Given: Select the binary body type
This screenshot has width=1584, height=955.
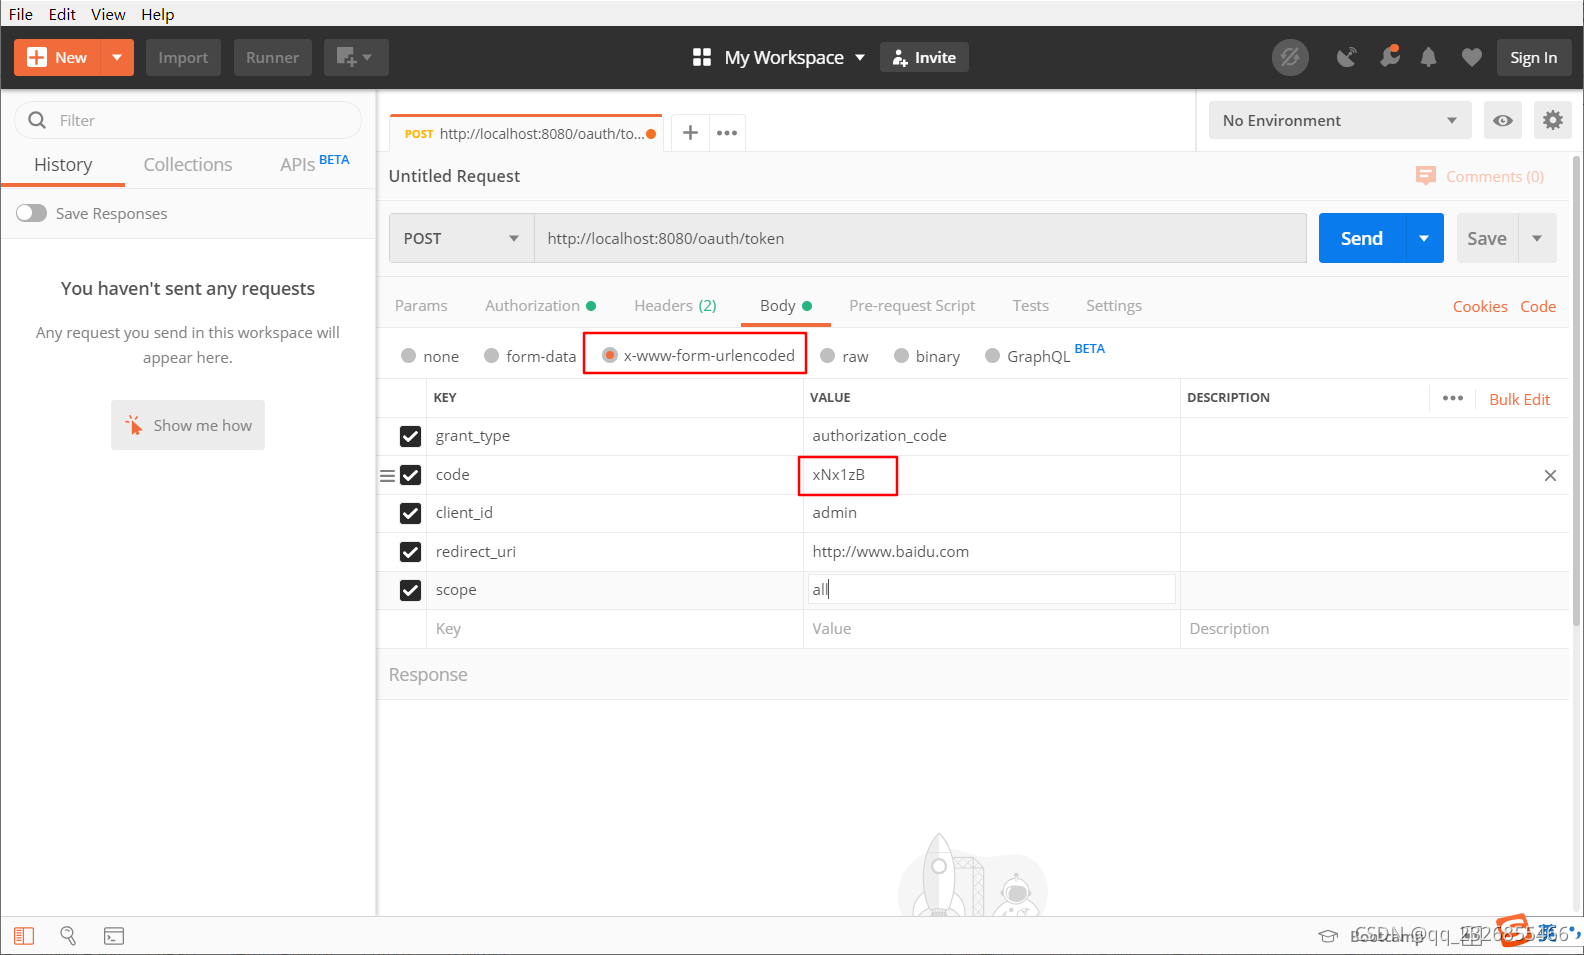Looking at the screenshot, I should [x=902, y=356].
